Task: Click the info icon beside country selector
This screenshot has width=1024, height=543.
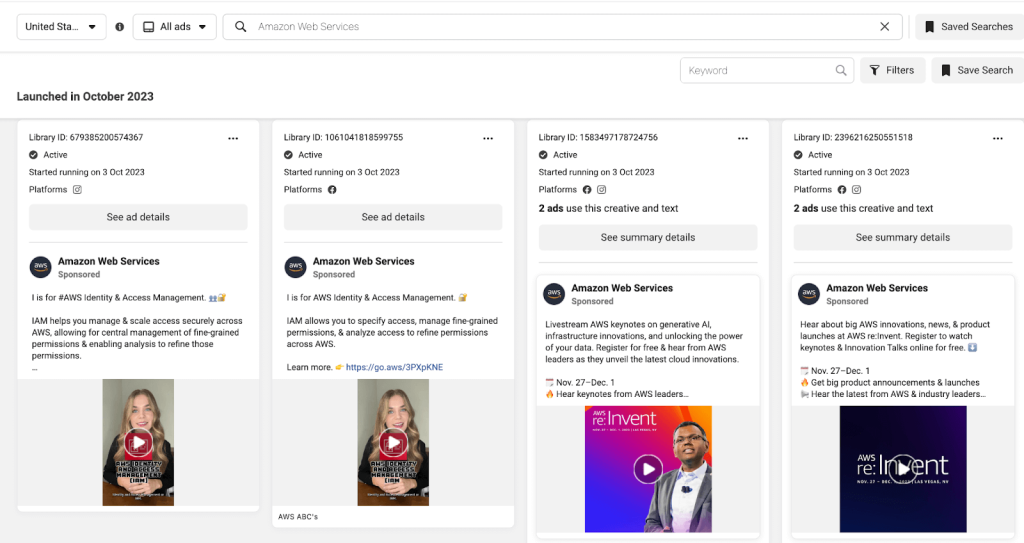Action: point(120,27)
